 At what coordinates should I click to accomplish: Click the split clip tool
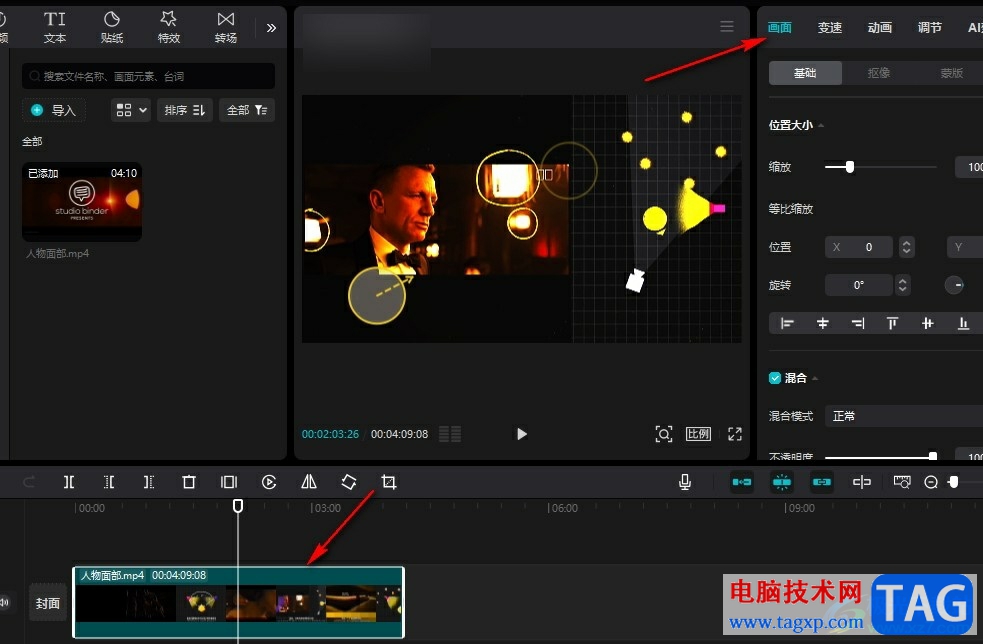69,482
